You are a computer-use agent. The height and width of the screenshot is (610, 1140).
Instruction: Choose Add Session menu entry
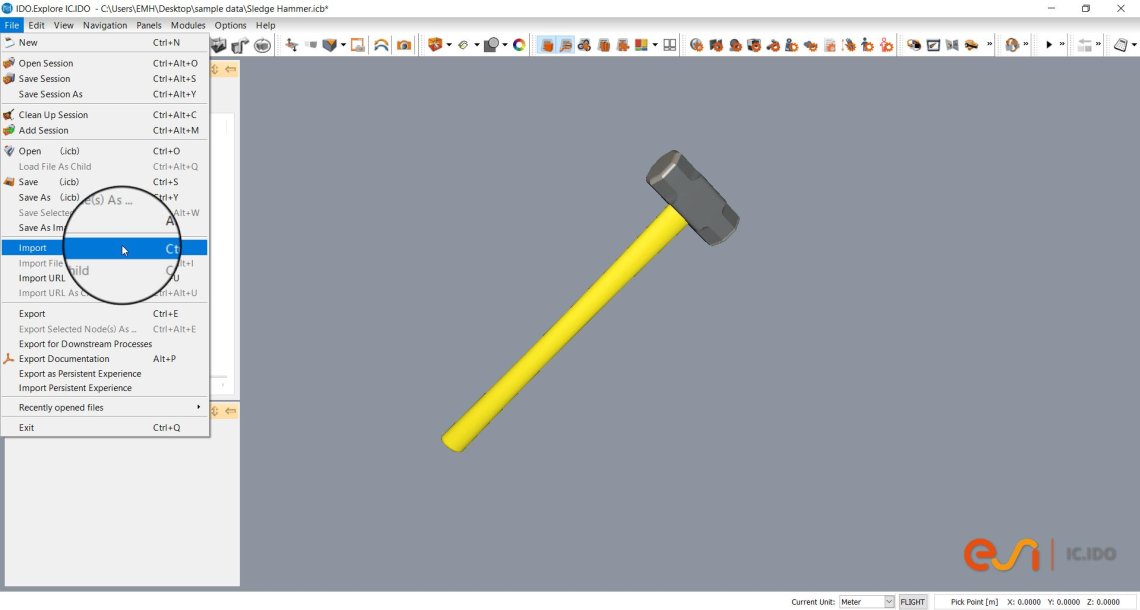point(105,130)
